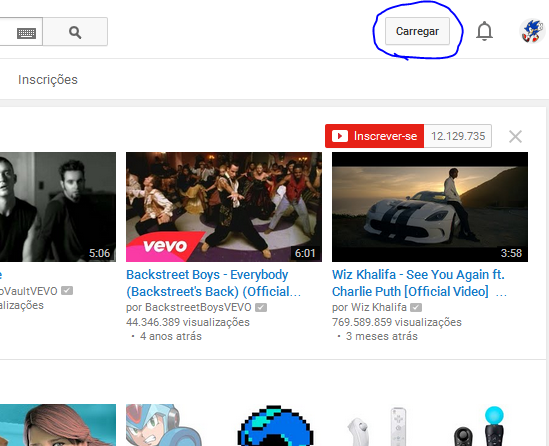549x446 pixels.
Task: Open the notifications bell
Action: (x=484, y=31)
